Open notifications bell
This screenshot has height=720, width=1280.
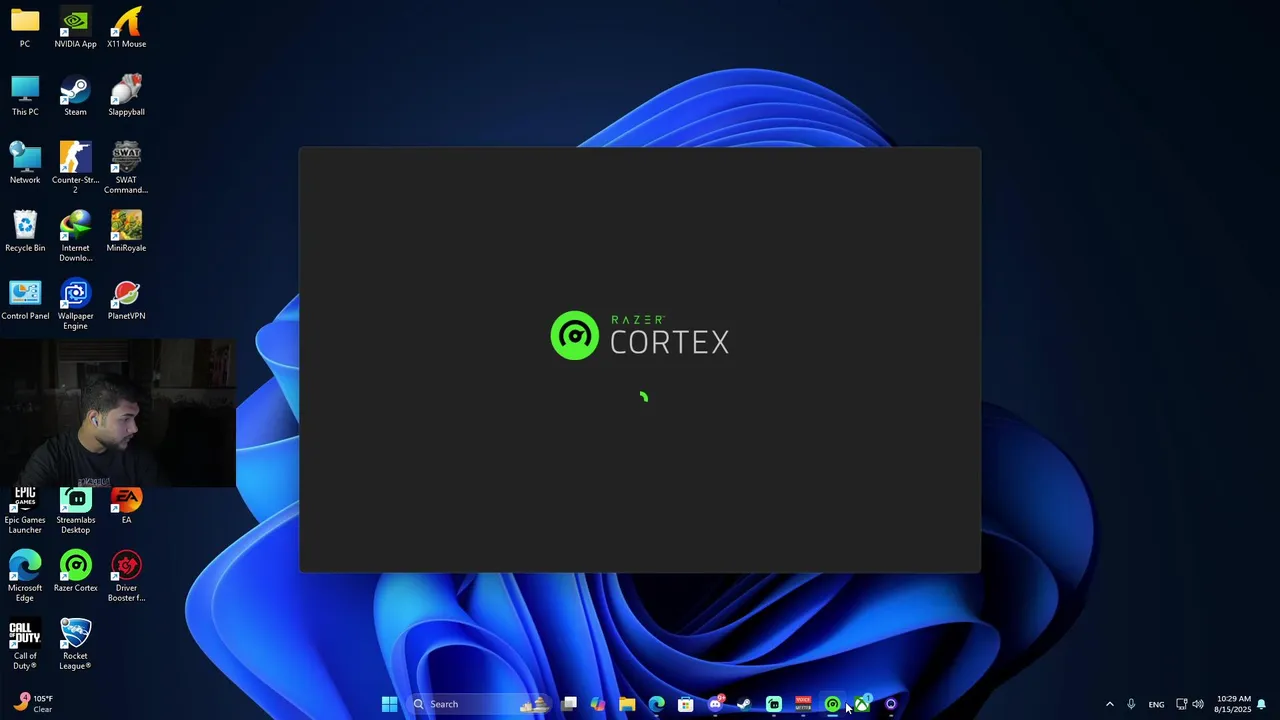tap(1262, 704)
